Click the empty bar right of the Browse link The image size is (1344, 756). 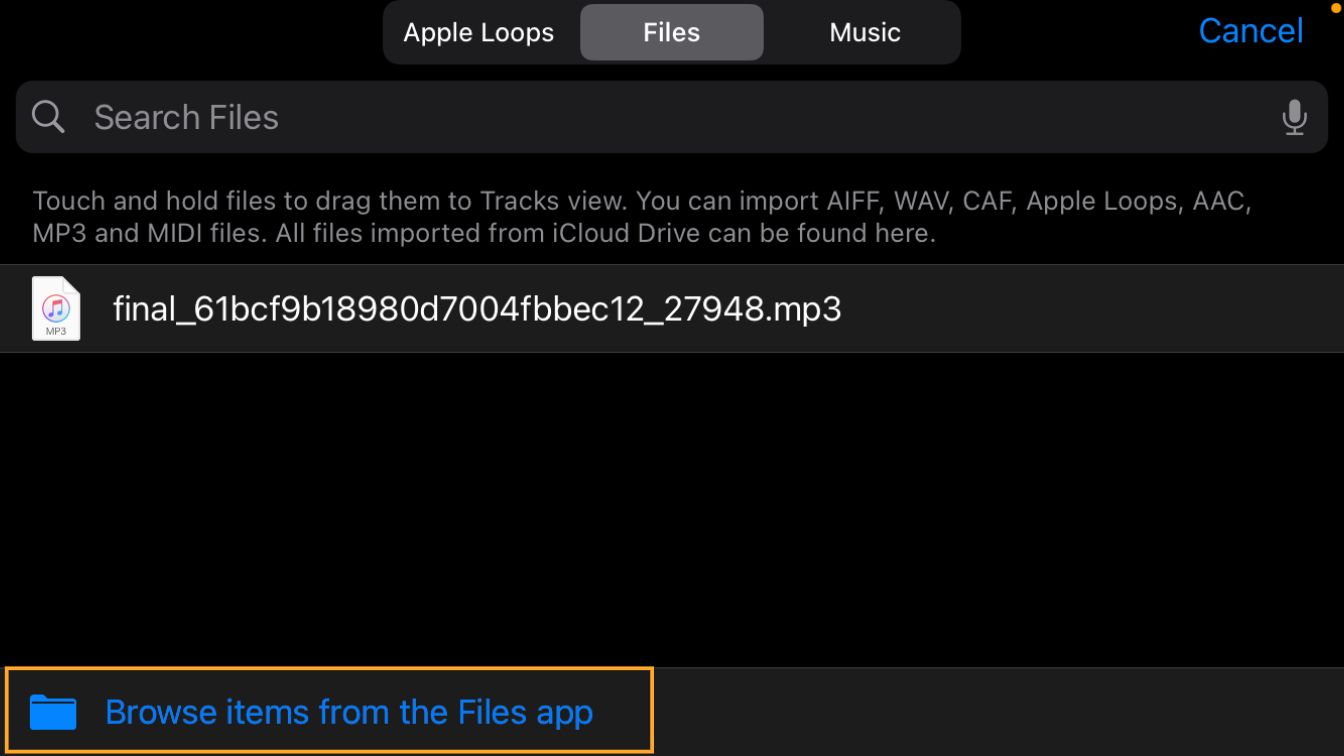[998, 712]
